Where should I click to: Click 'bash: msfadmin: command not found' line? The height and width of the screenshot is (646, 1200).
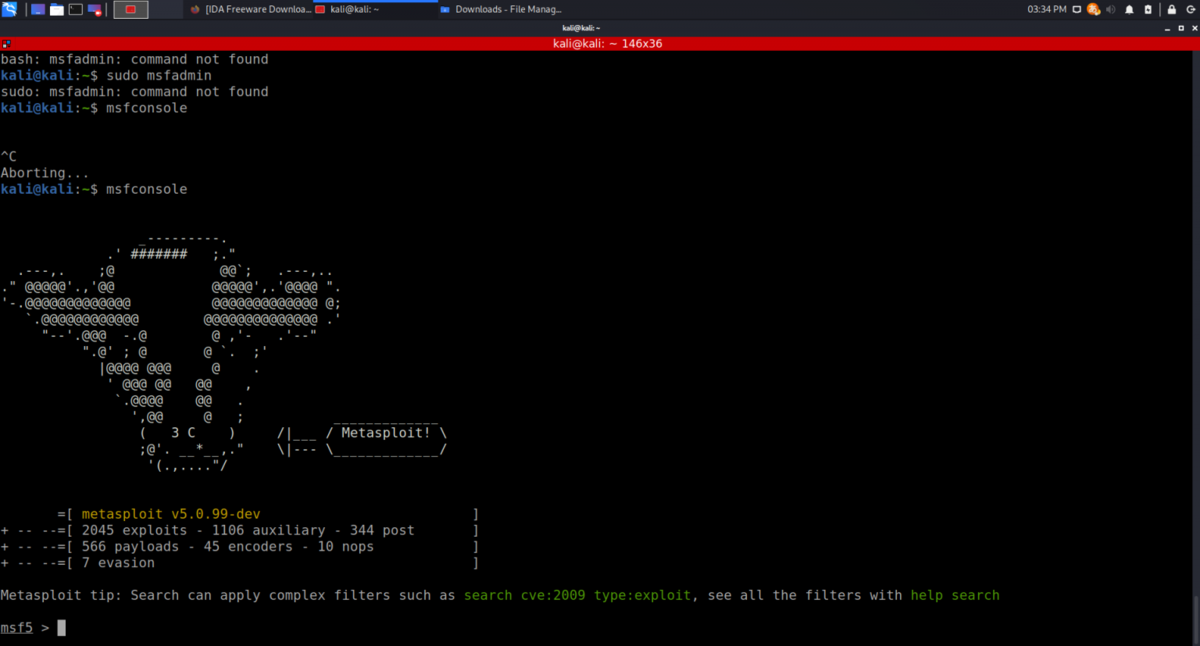(134, 59)
